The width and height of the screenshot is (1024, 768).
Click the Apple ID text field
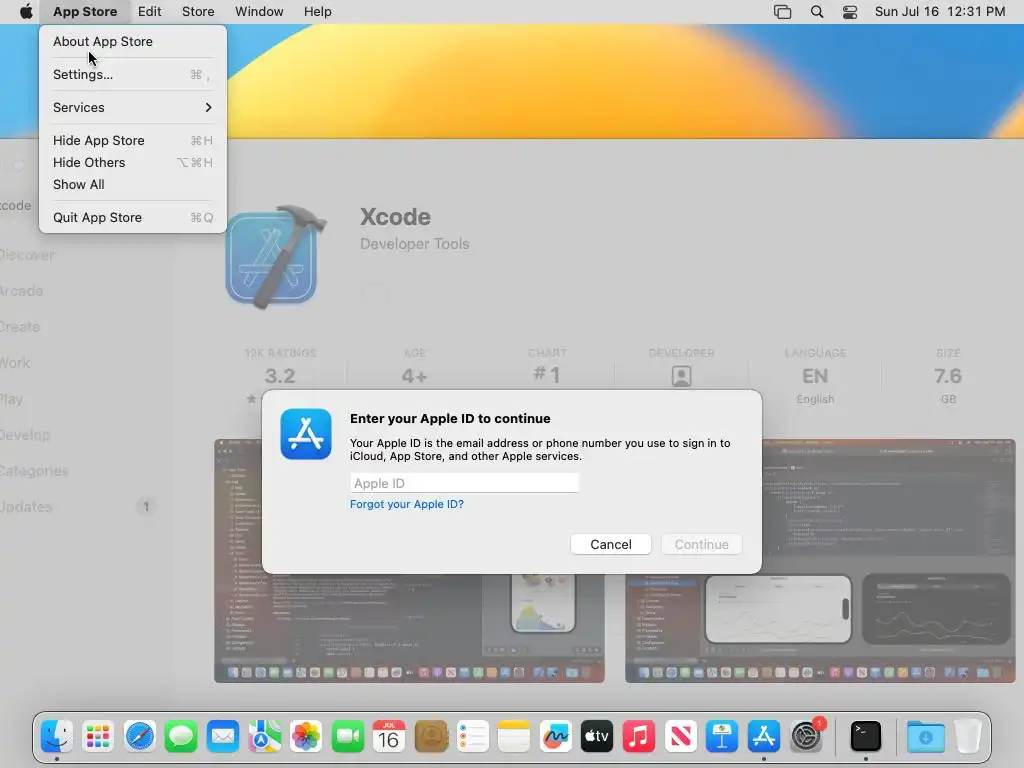point(464,483)
